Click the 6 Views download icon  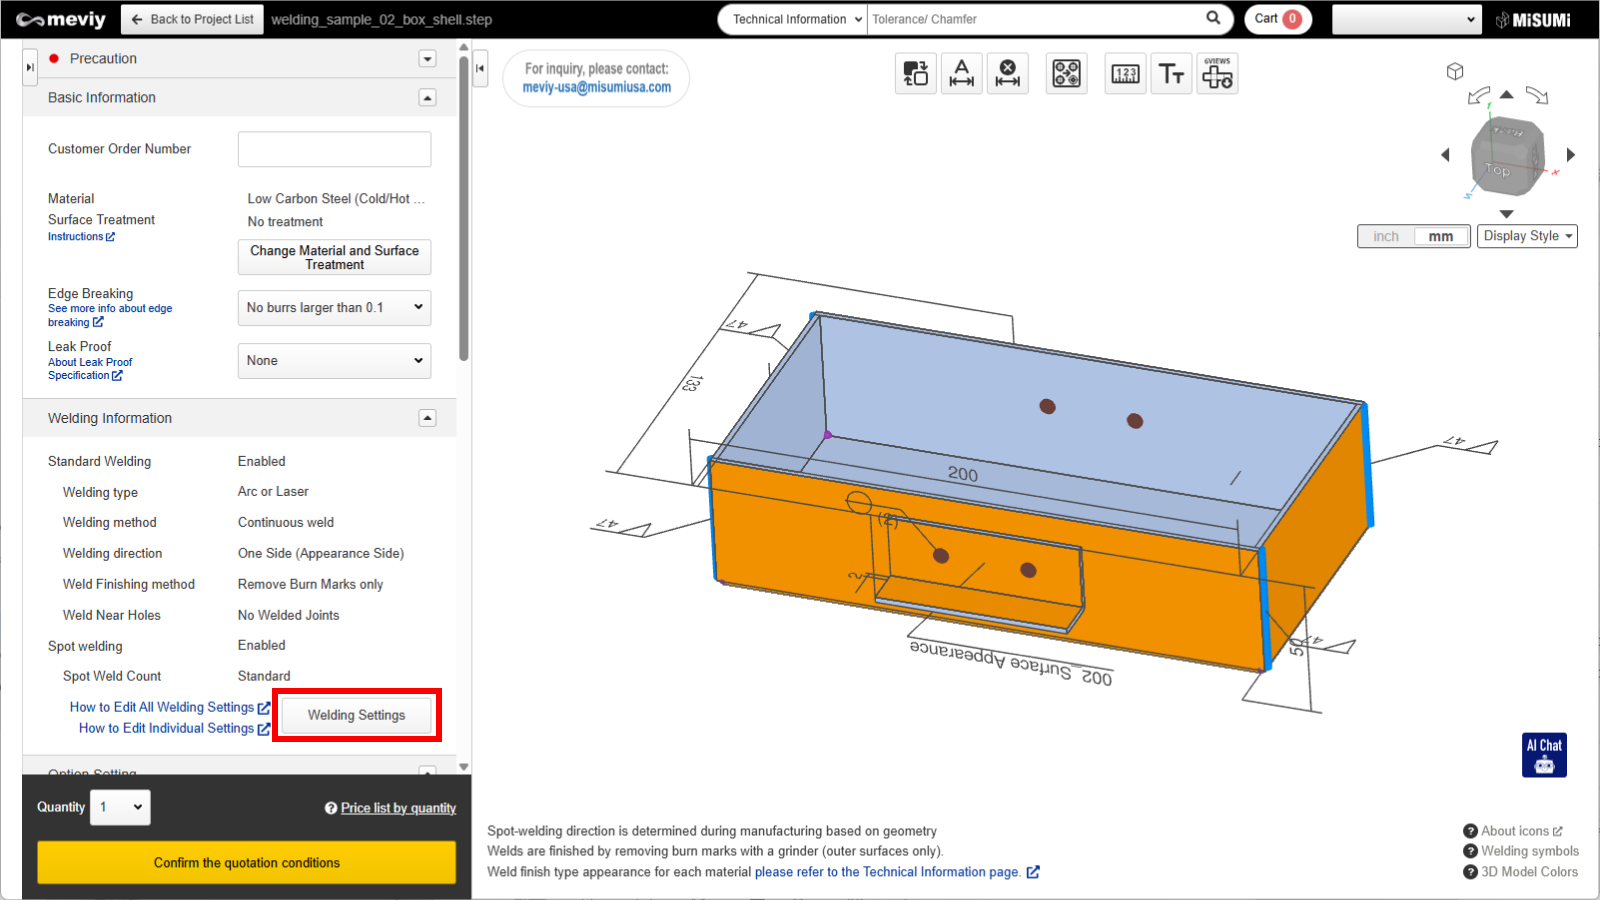[1217, 74]
